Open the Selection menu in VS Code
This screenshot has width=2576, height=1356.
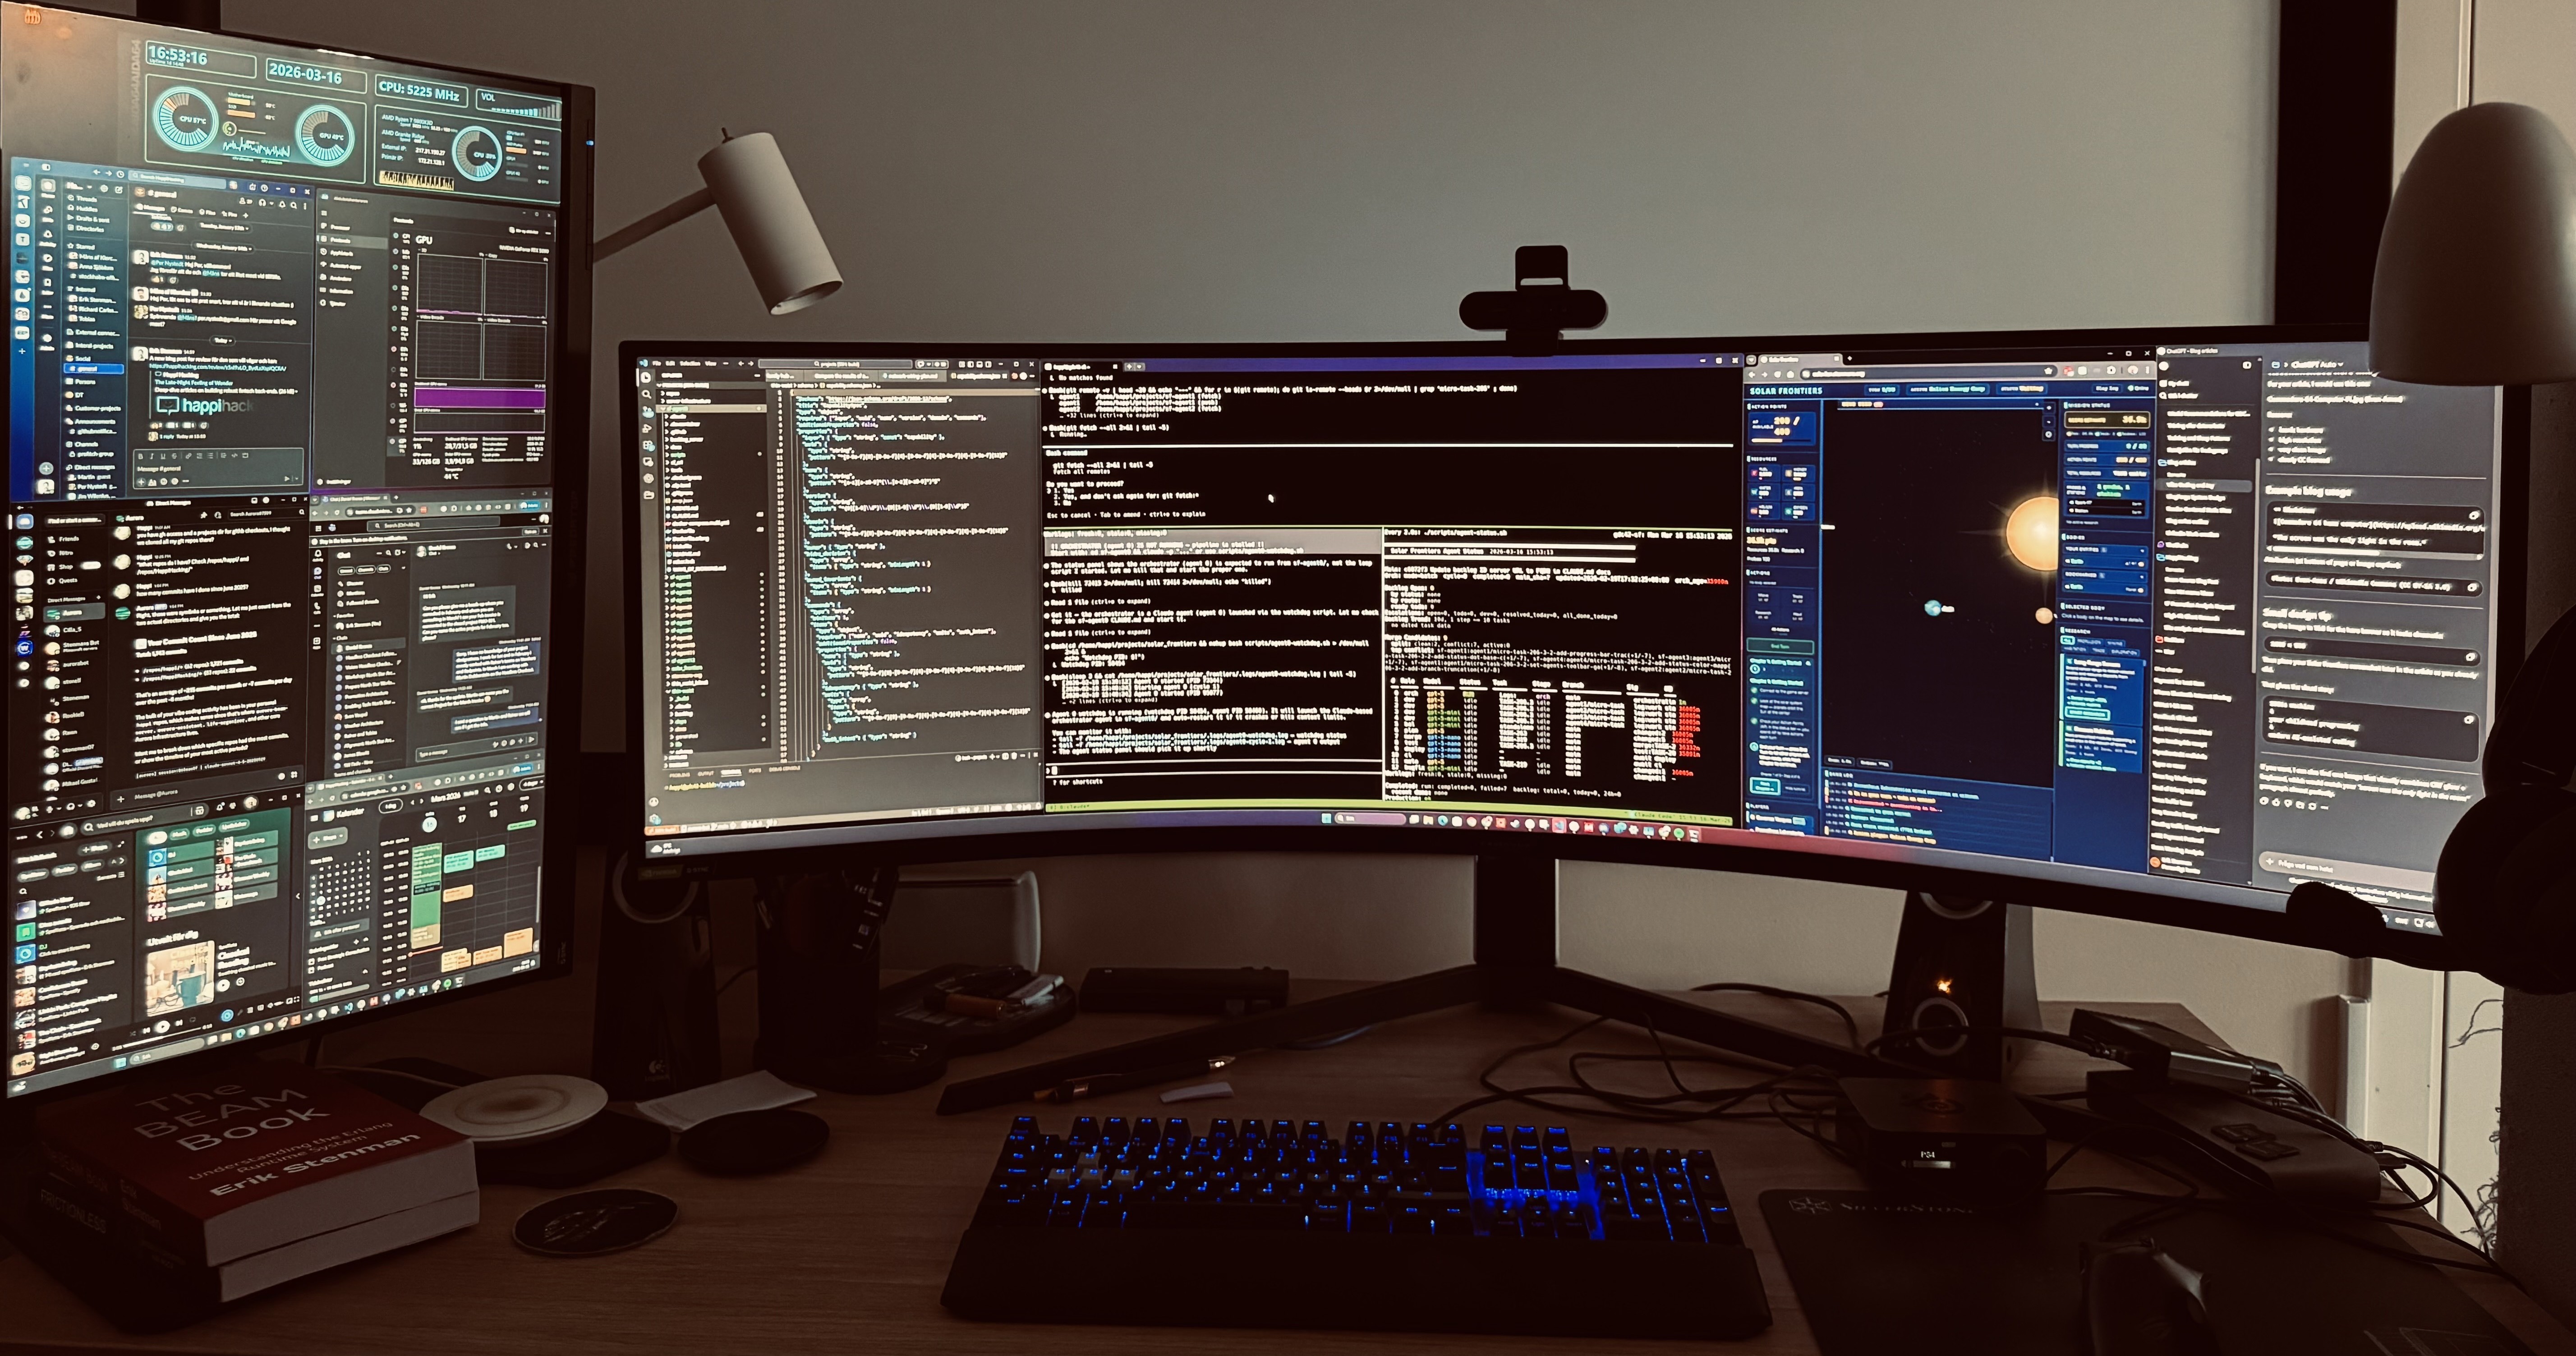pos(690,363)
